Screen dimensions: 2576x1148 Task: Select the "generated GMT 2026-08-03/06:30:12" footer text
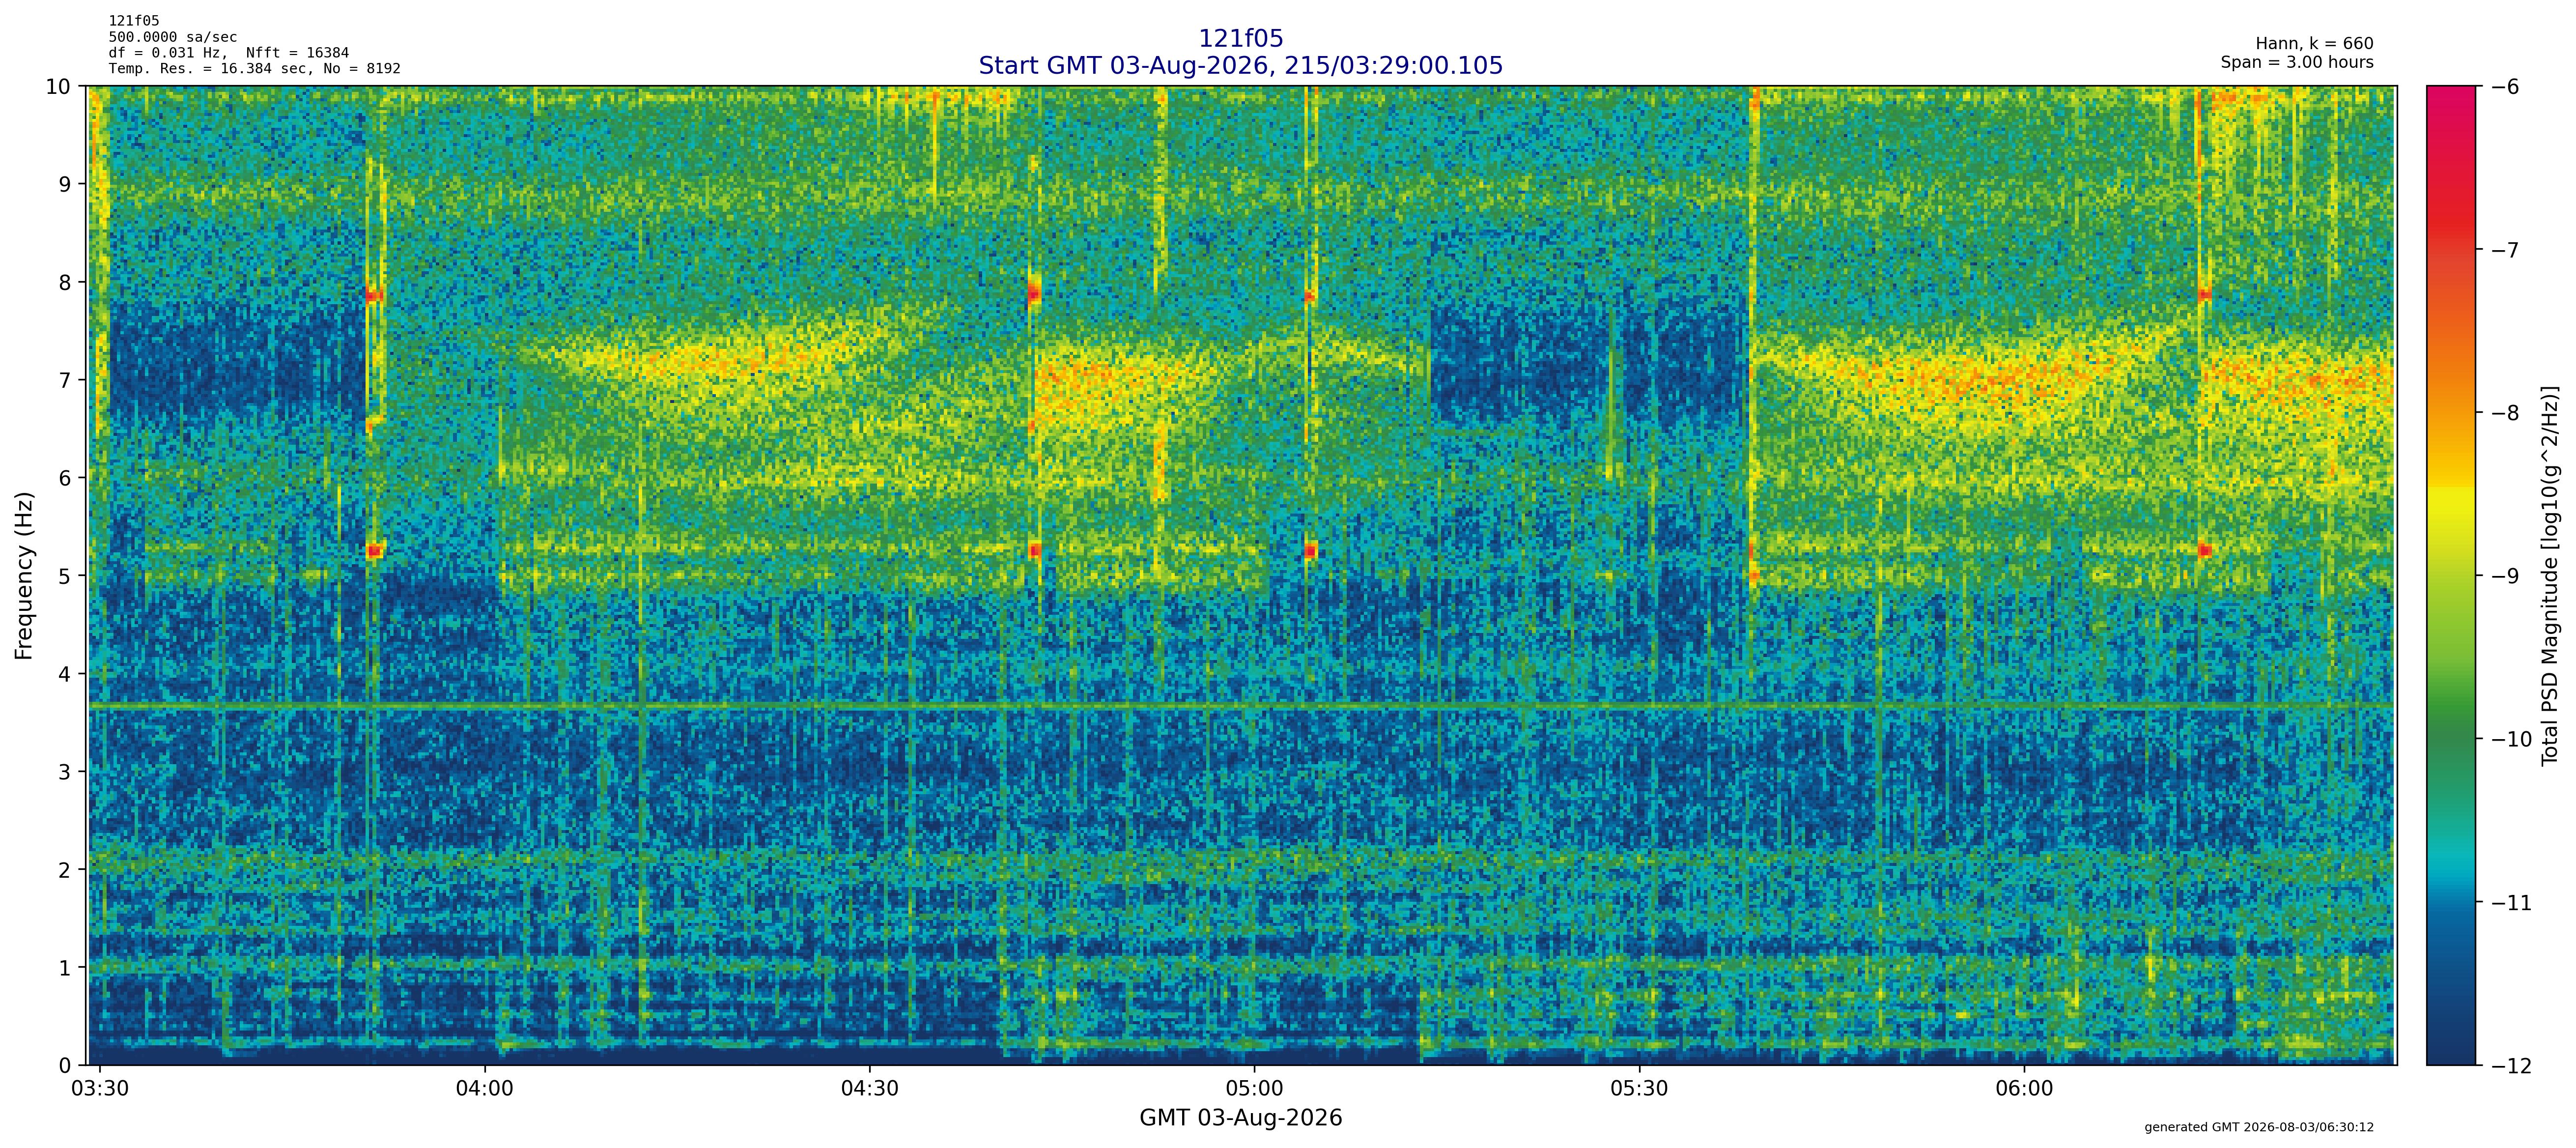pyautogui.click(x=2259, y=1127)
